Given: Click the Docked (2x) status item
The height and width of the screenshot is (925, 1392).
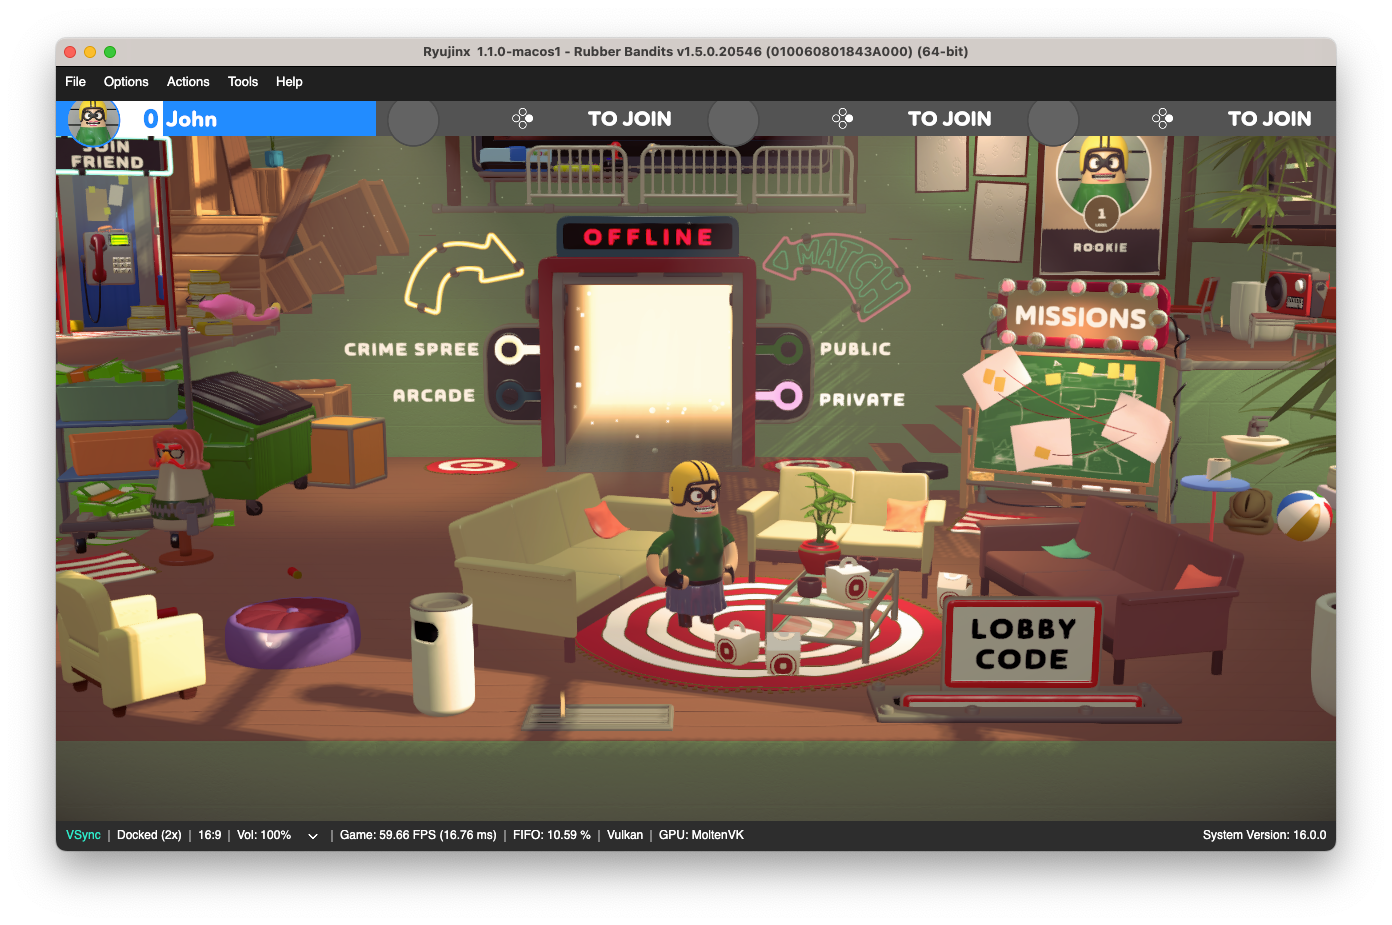Looking at the screenshot, I should [148, 834].
